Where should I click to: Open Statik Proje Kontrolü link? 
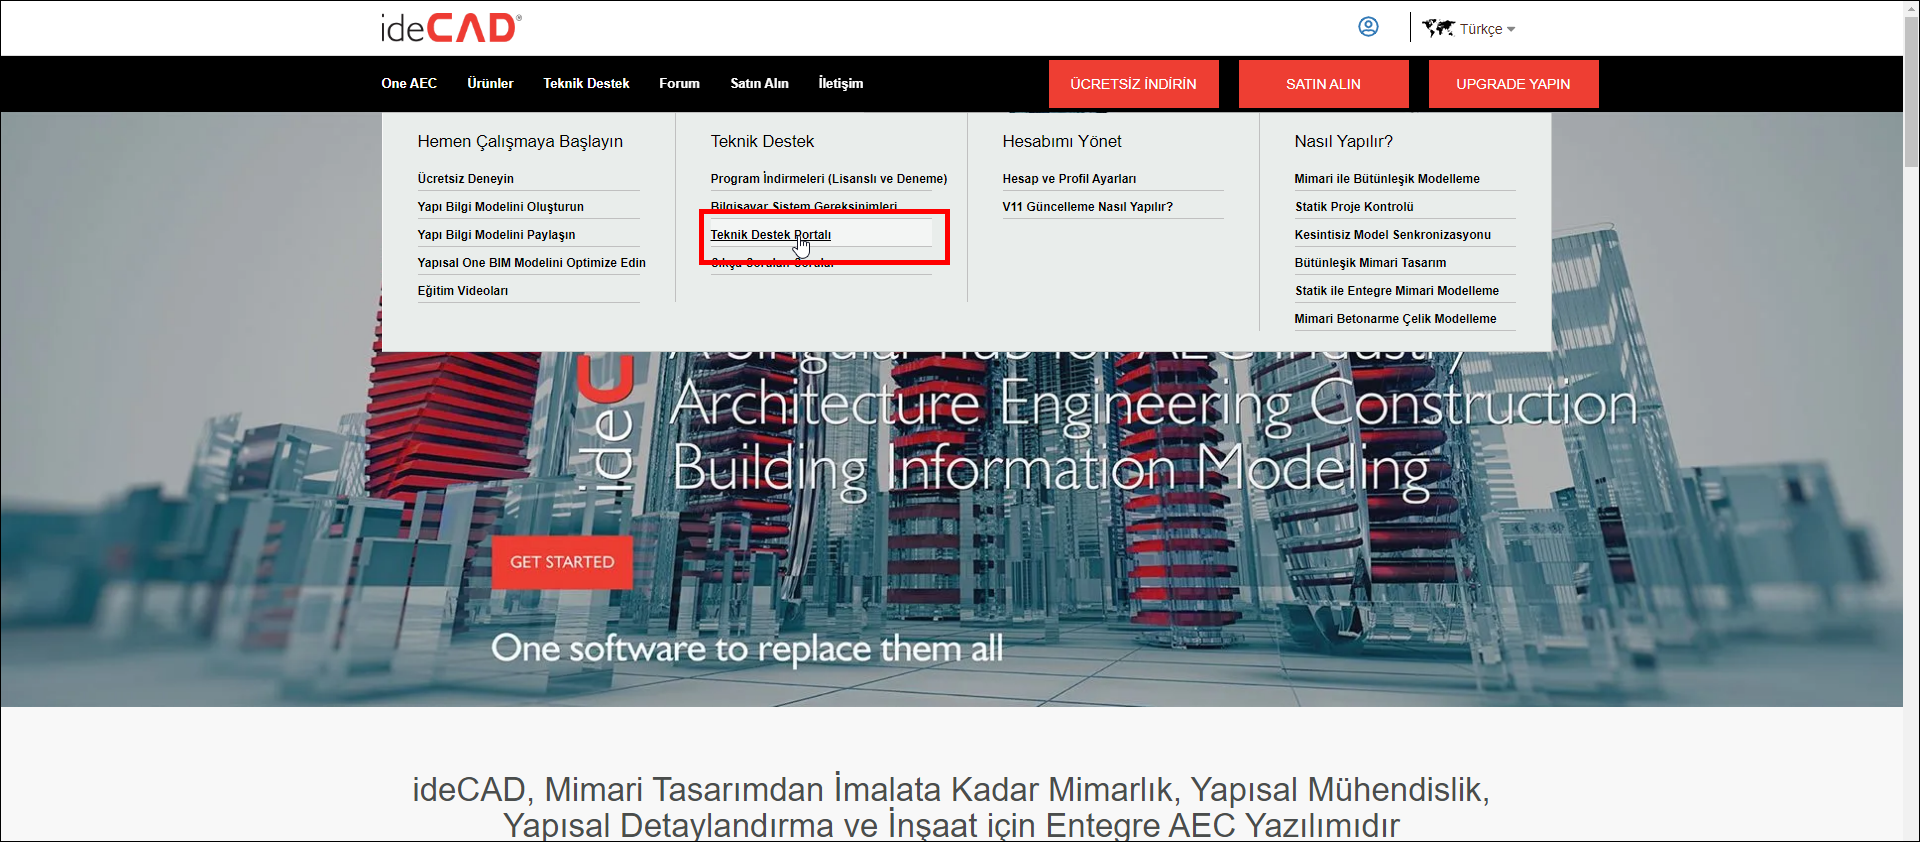pyautogui.click(x=1354, y=207)
